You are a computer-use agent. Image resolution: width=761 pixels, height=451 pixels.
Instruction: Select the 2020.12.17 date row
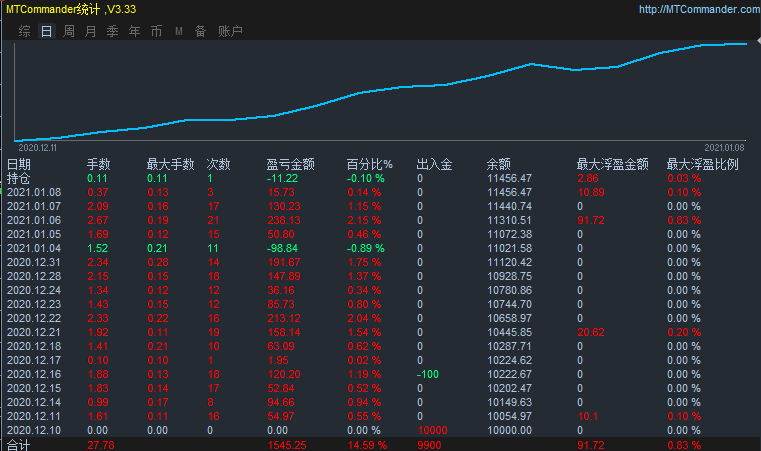pyautogui.click(x=34, y=361)
